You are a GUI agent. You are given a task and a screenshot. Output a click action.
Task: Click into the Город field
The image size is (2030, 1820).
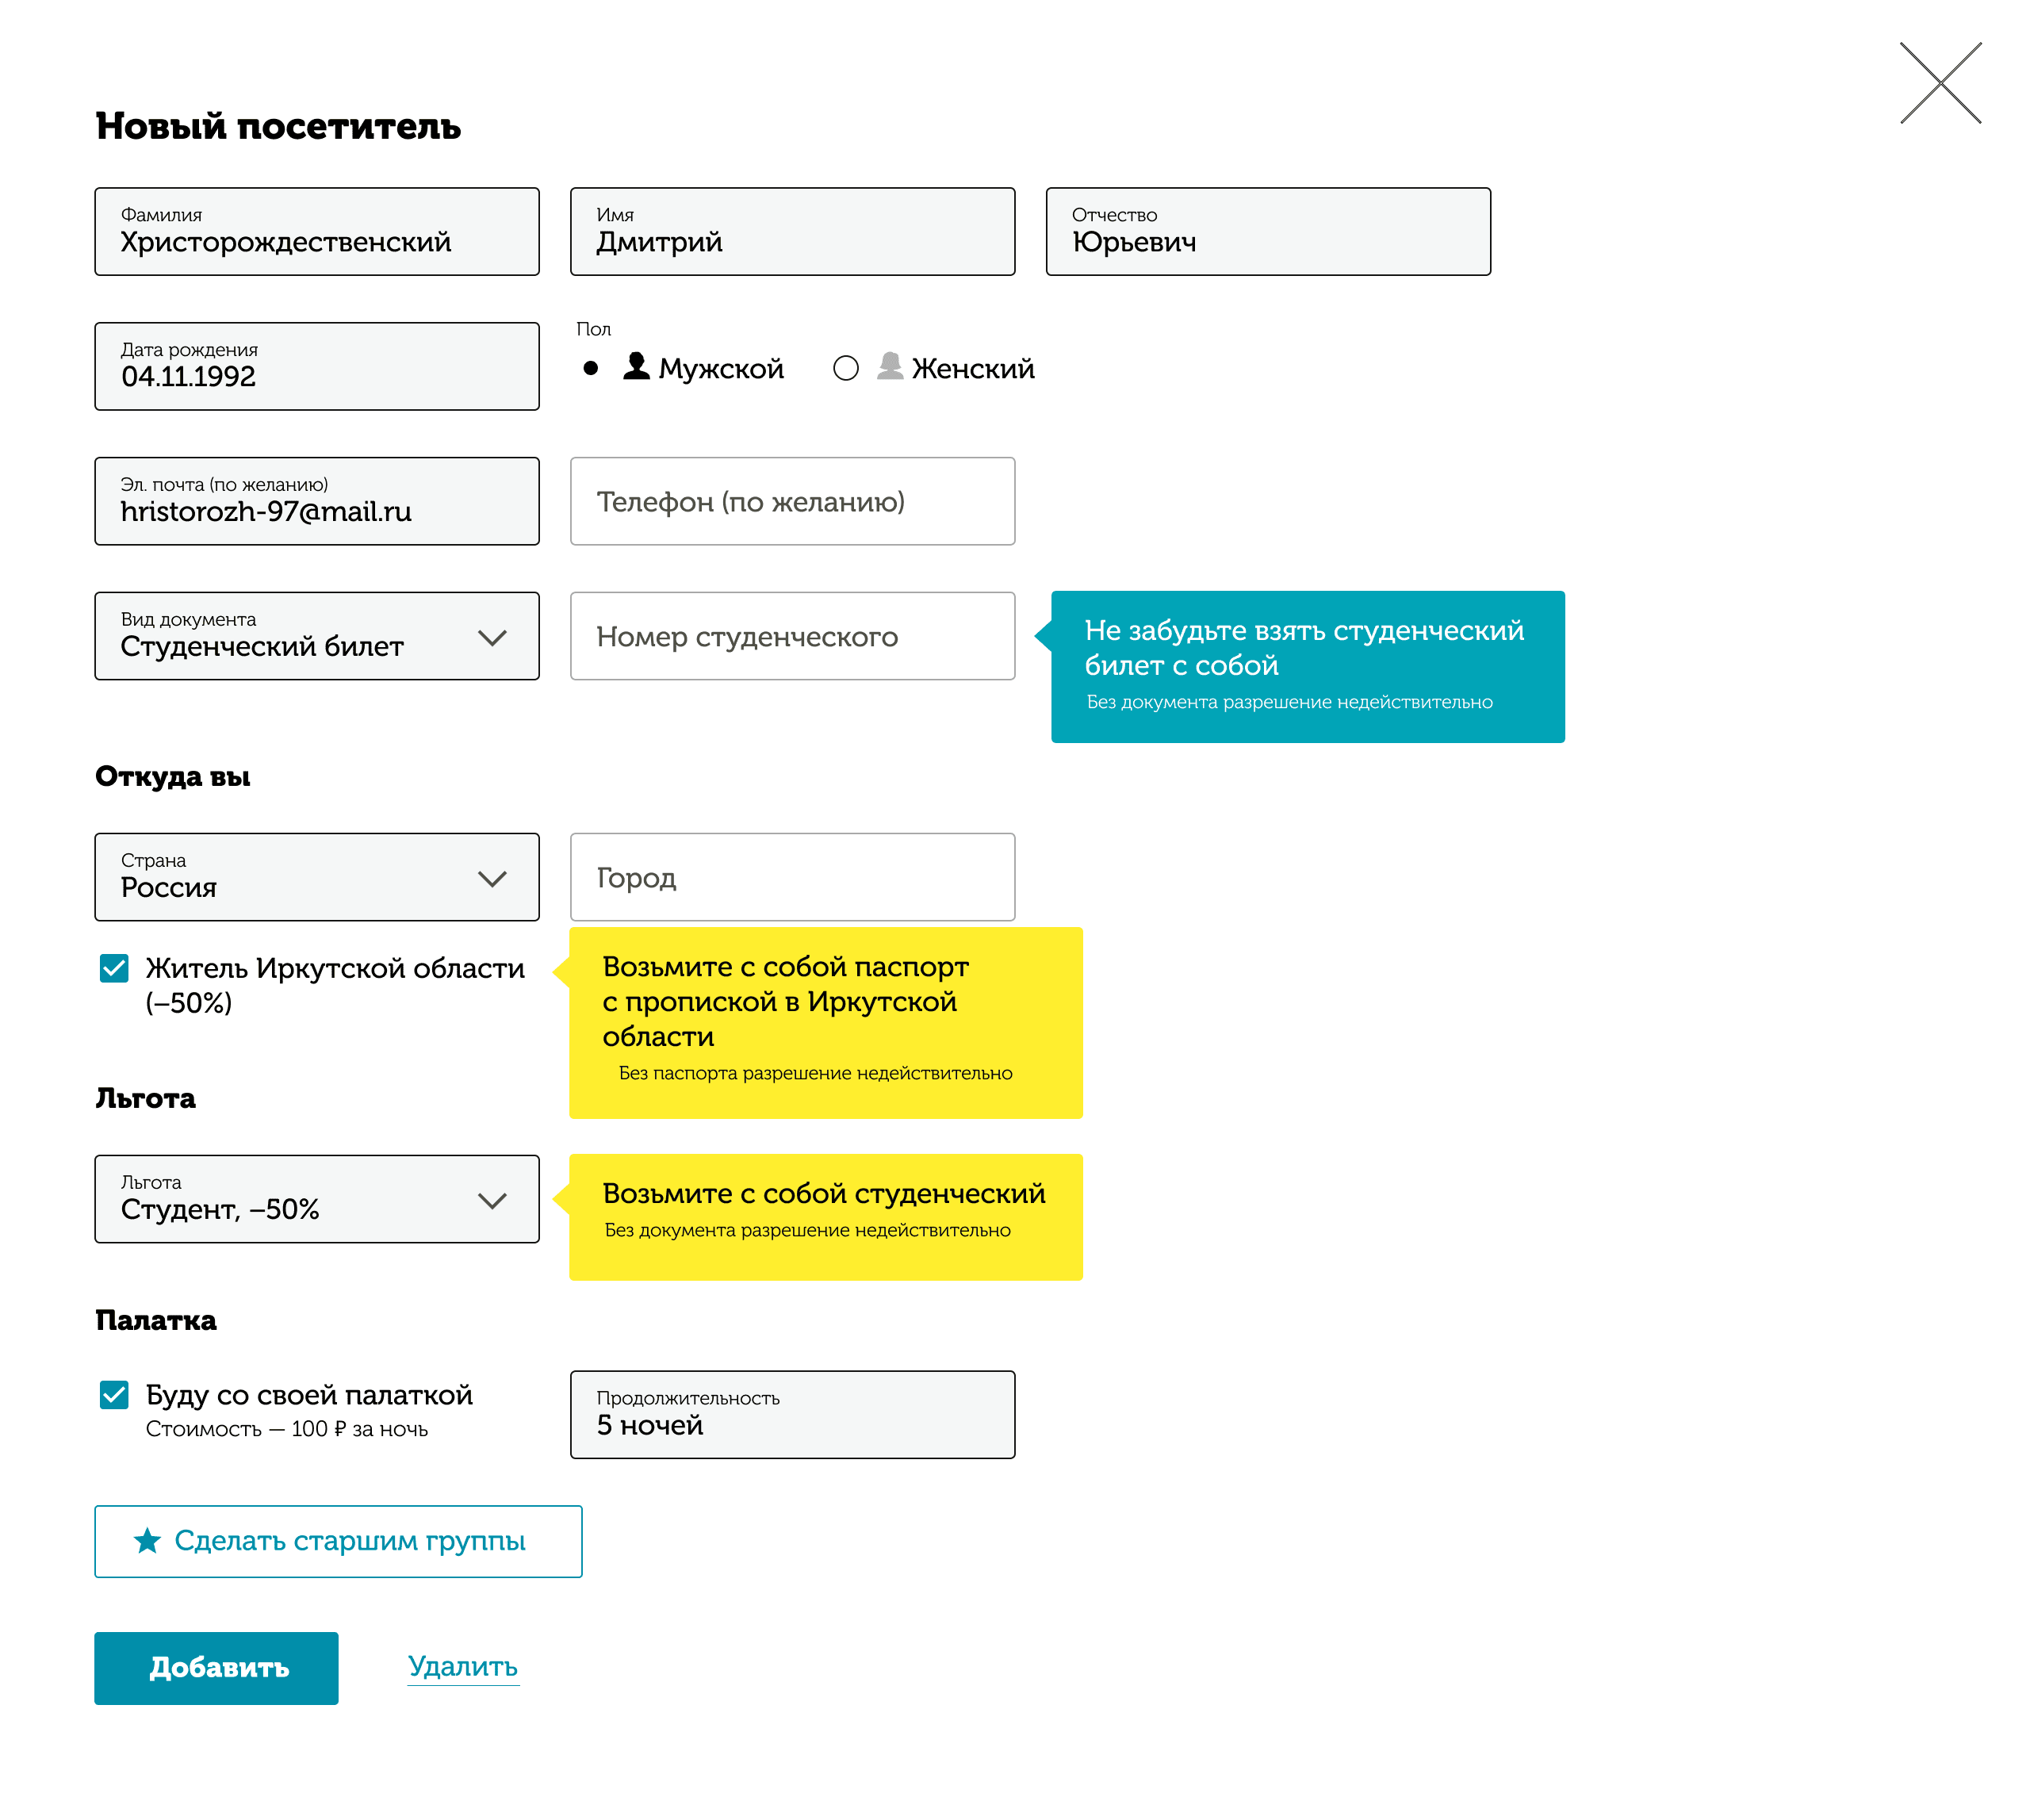[x=792, y=877]
